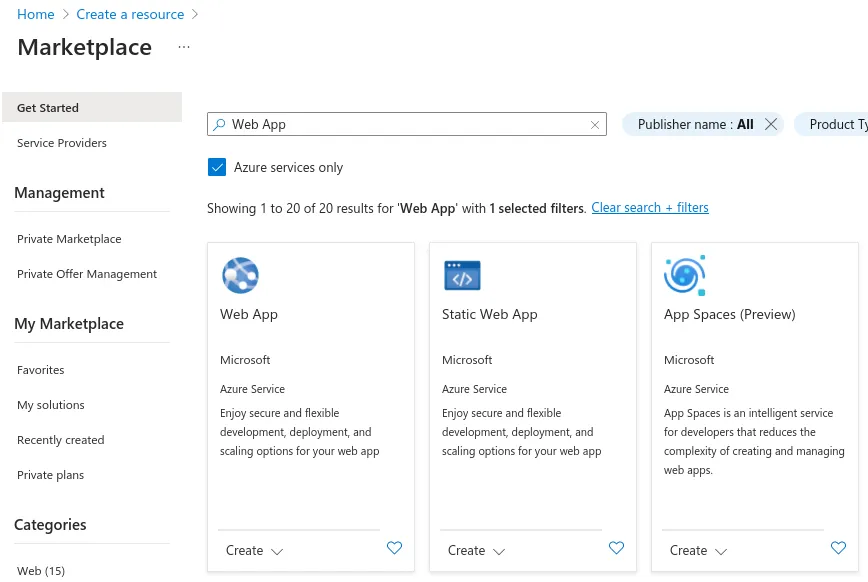Click into the Web App search field
The image size is (868, 582).
(x=407, y=124)
